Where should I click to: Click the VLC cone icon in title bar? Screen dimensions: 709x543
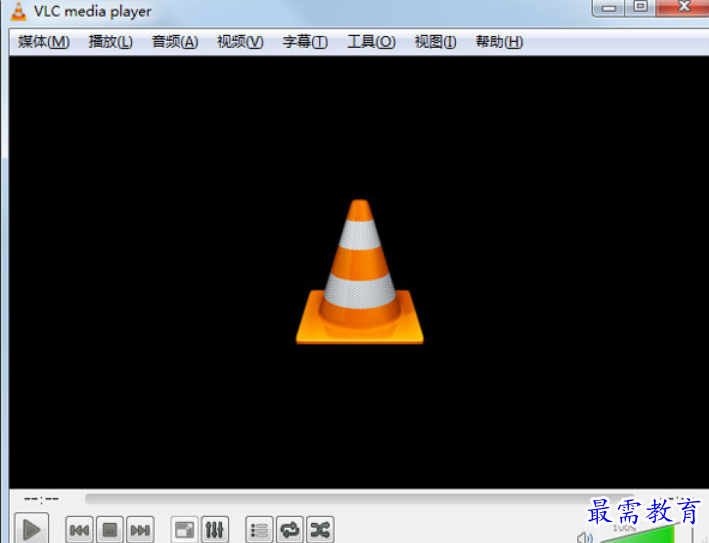pyautogui.click(x=19, y=11)
